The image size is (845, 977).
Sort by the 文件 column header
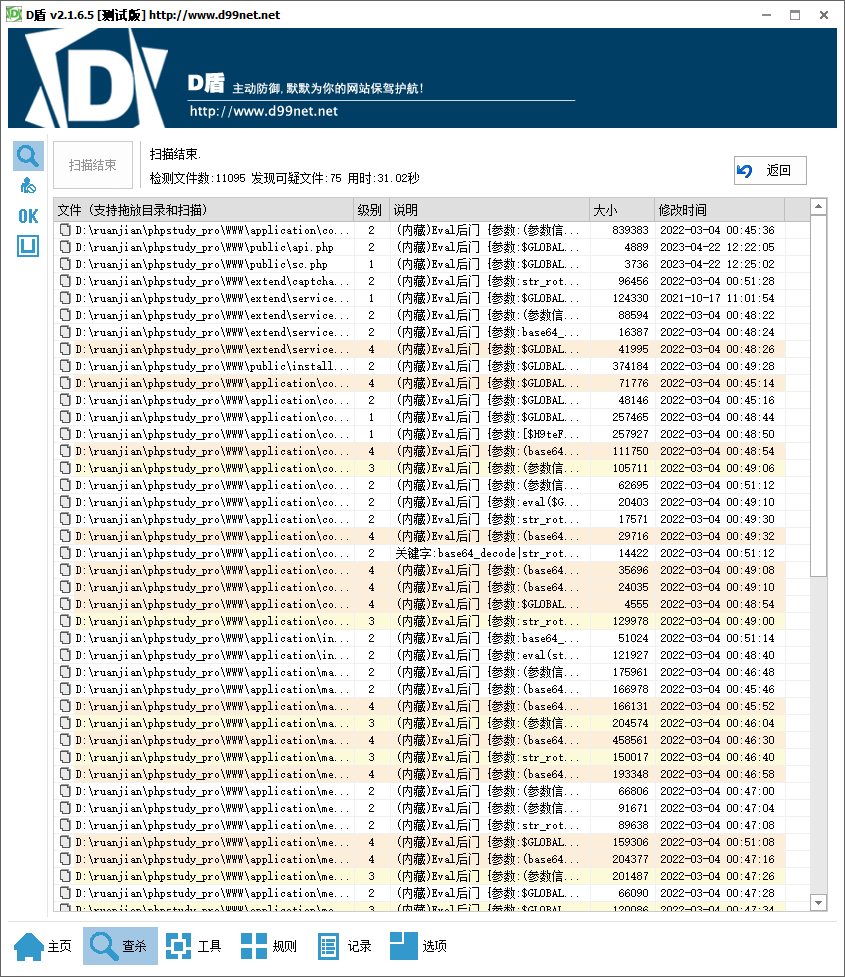(203, 210)
